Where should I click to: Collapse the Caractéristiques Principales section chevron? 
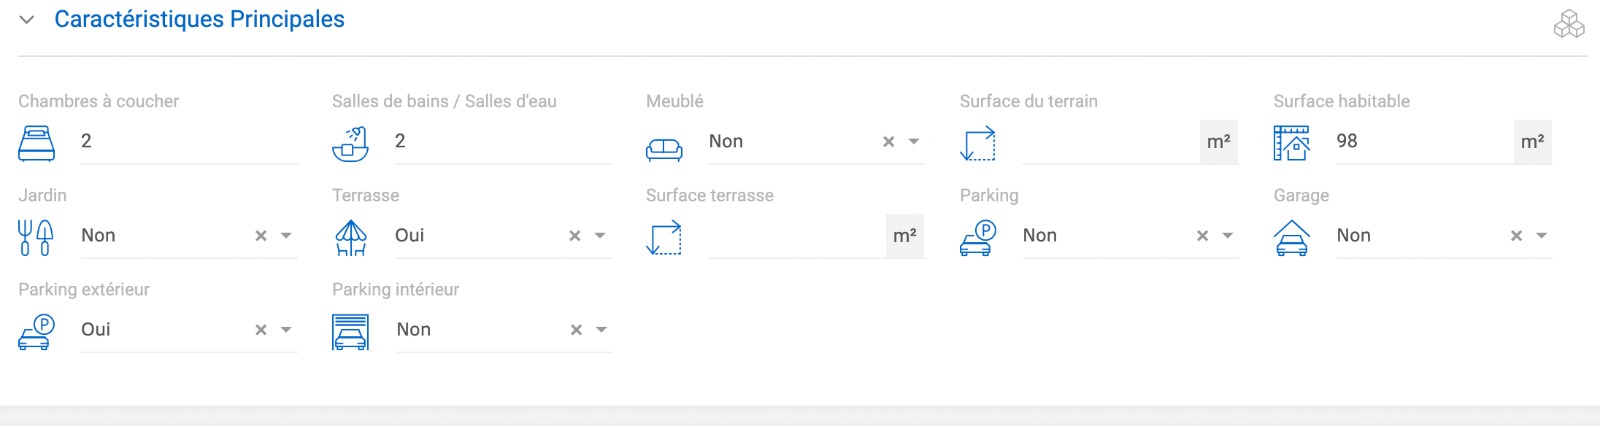click(27, 20)
